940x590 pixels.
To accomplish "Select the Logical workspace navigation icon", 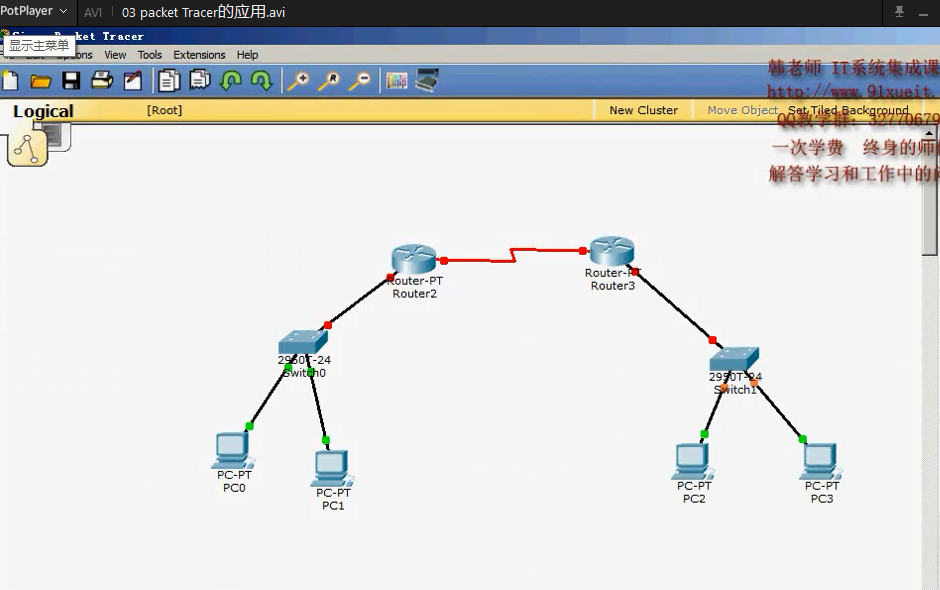I will 27,149.
